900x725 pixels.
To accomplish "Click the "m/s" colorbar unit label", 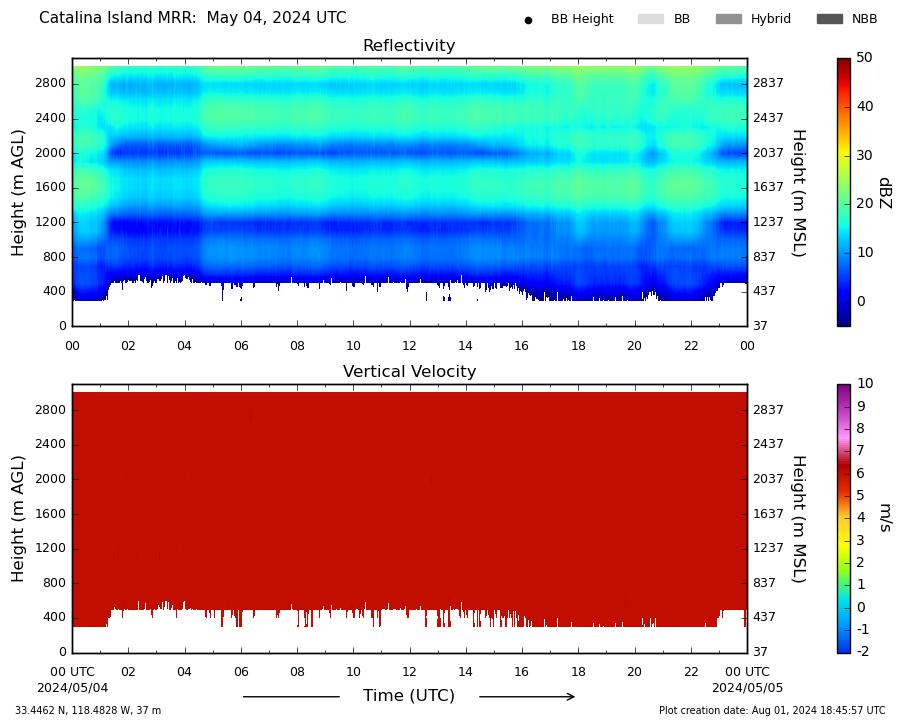I will (x=885, y=518).
